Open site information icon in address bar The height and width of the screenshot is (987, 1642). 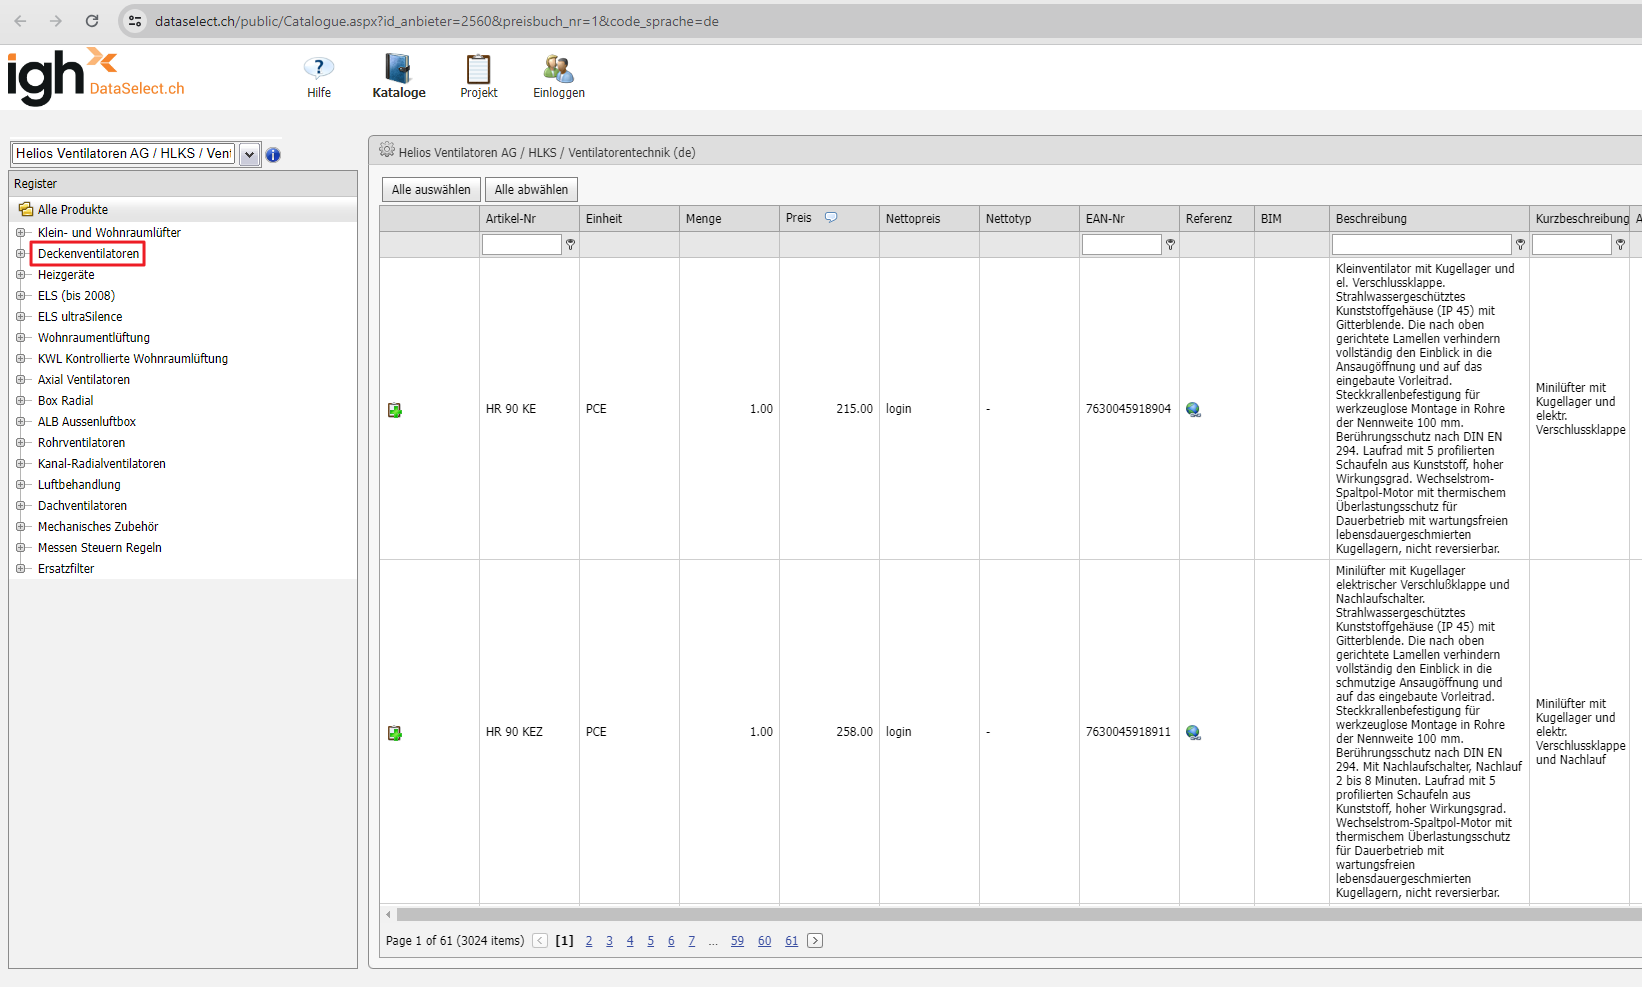tap(135, 21)
